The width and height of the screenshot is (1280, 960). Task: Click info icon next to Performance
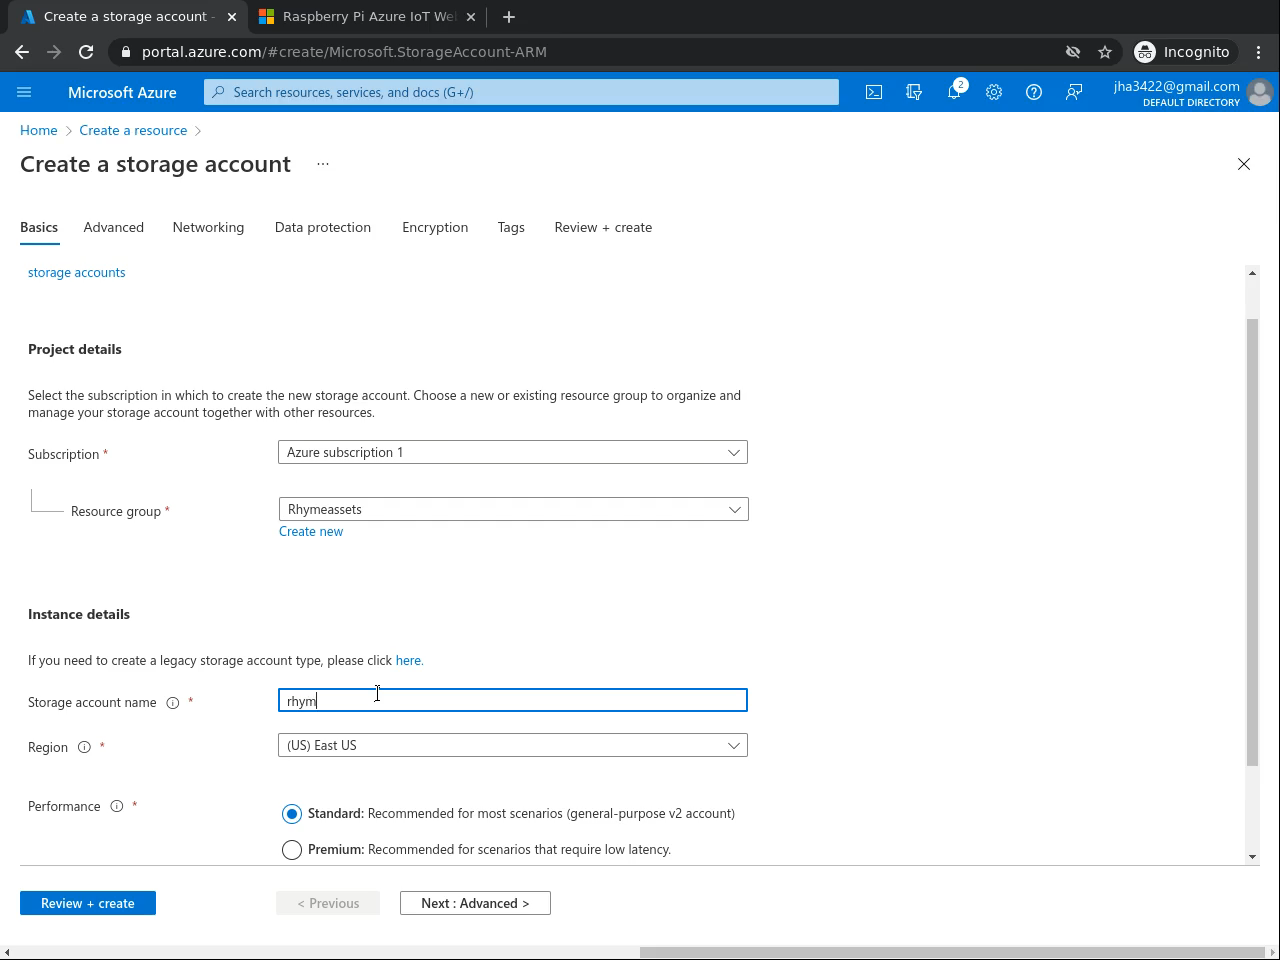(x=117, y=807)
